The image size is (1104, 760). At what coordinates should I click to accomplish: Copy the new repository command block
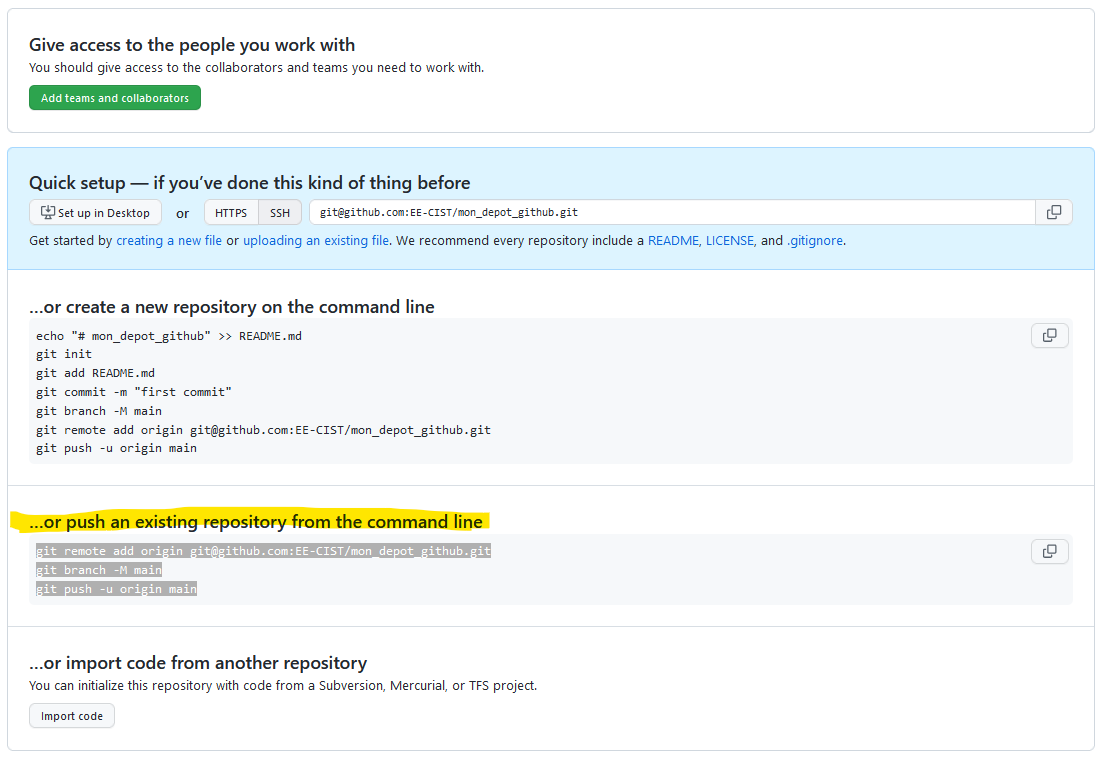point(1049,335)
